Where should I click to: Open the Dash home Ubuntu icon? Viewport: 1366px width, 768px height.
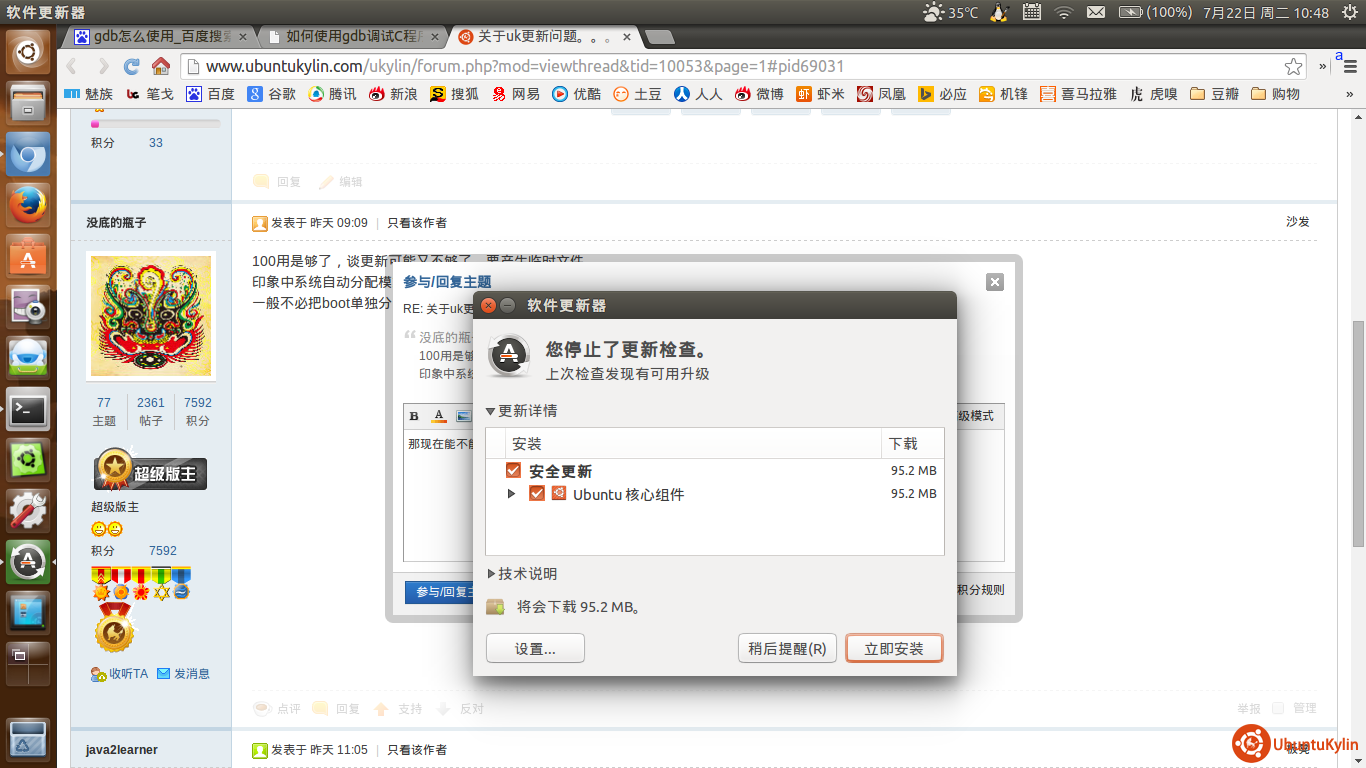click(x=28, y=52)
